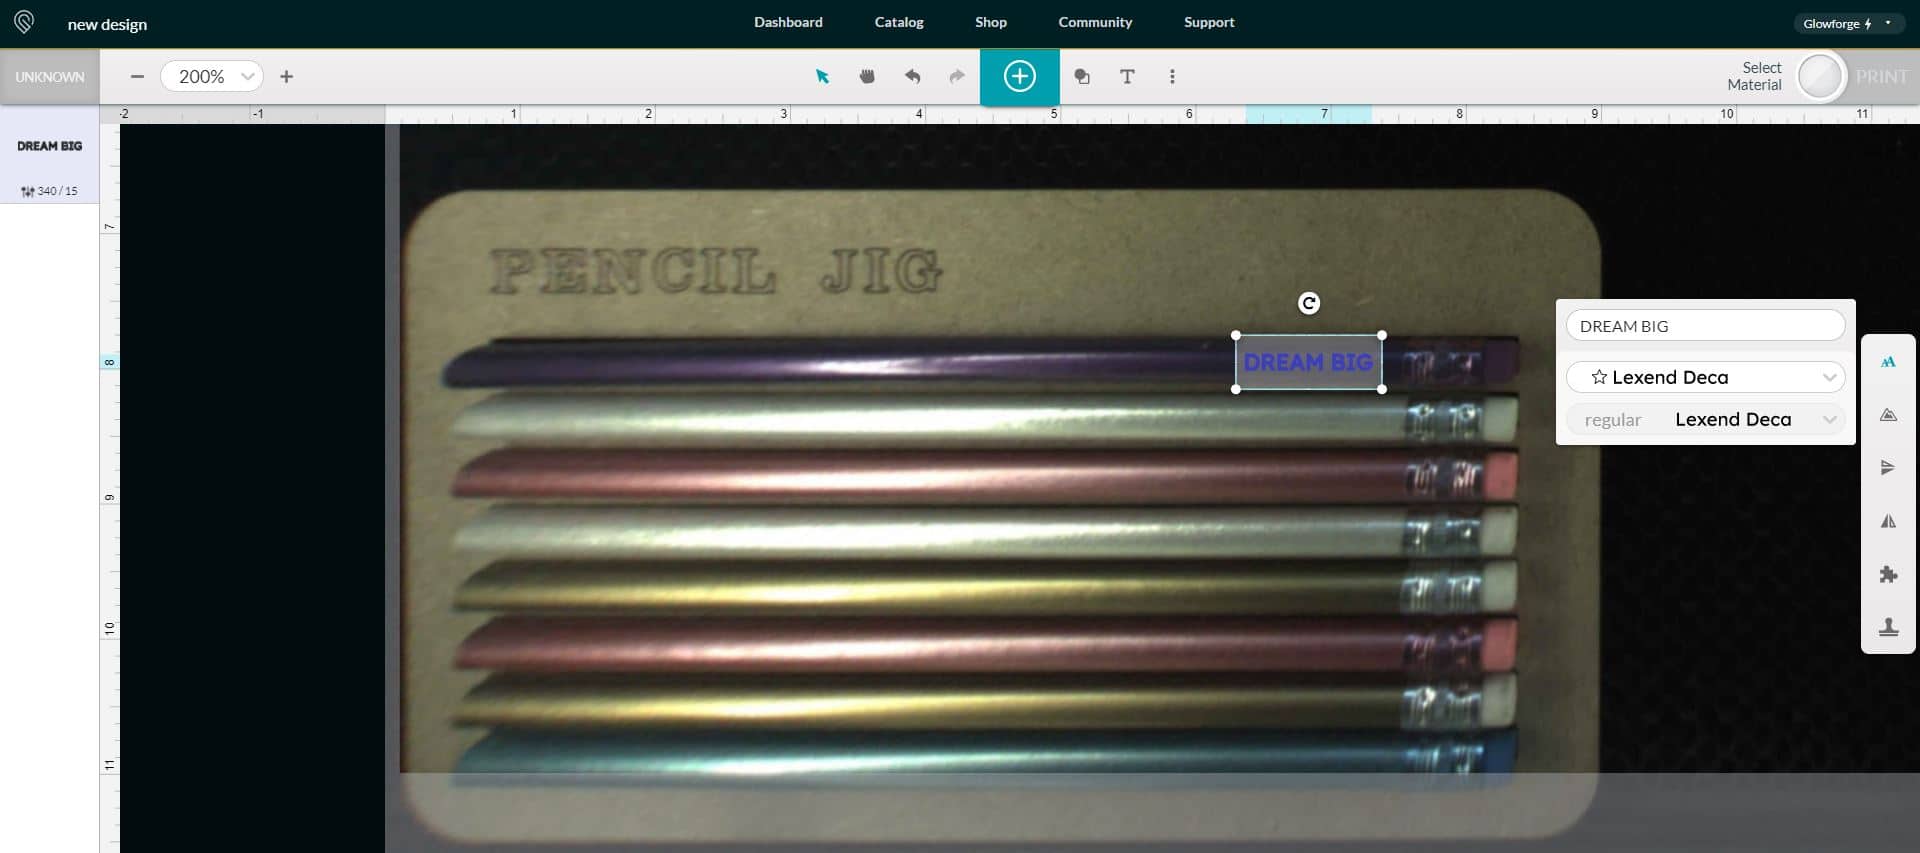Open the Catalog menu item
Image resolution: width=1920 pixels, height=853 pixels.
[899, 22]
